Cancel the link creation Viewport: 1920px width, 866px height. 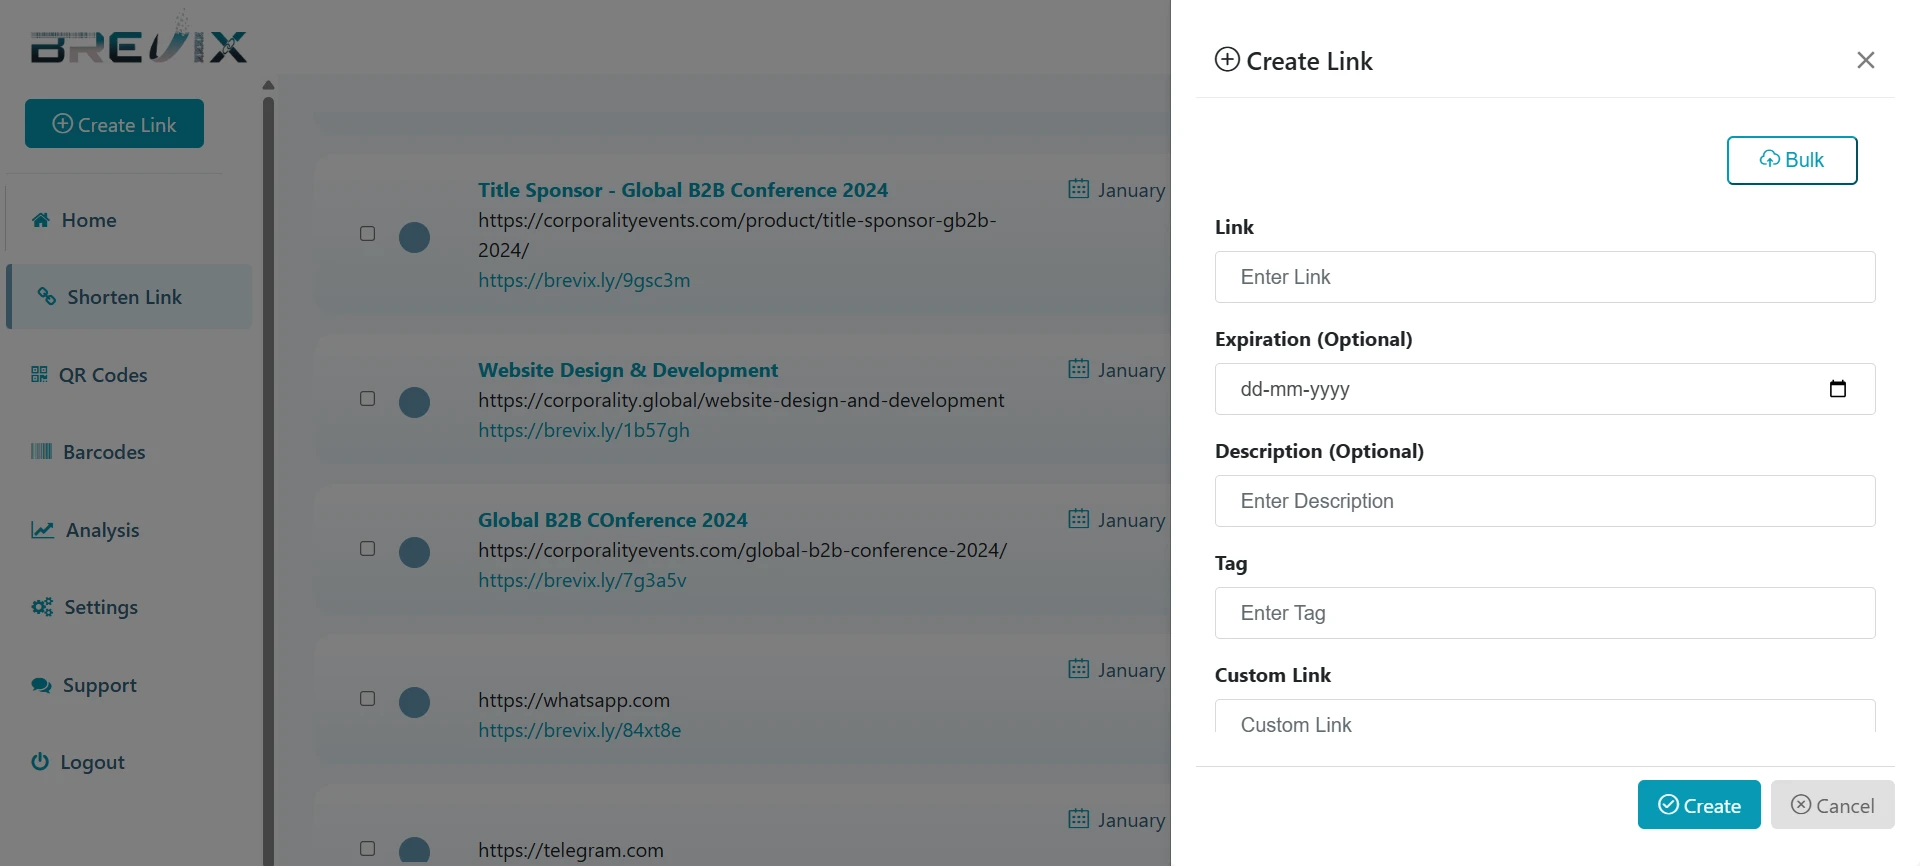[1832, 805]
